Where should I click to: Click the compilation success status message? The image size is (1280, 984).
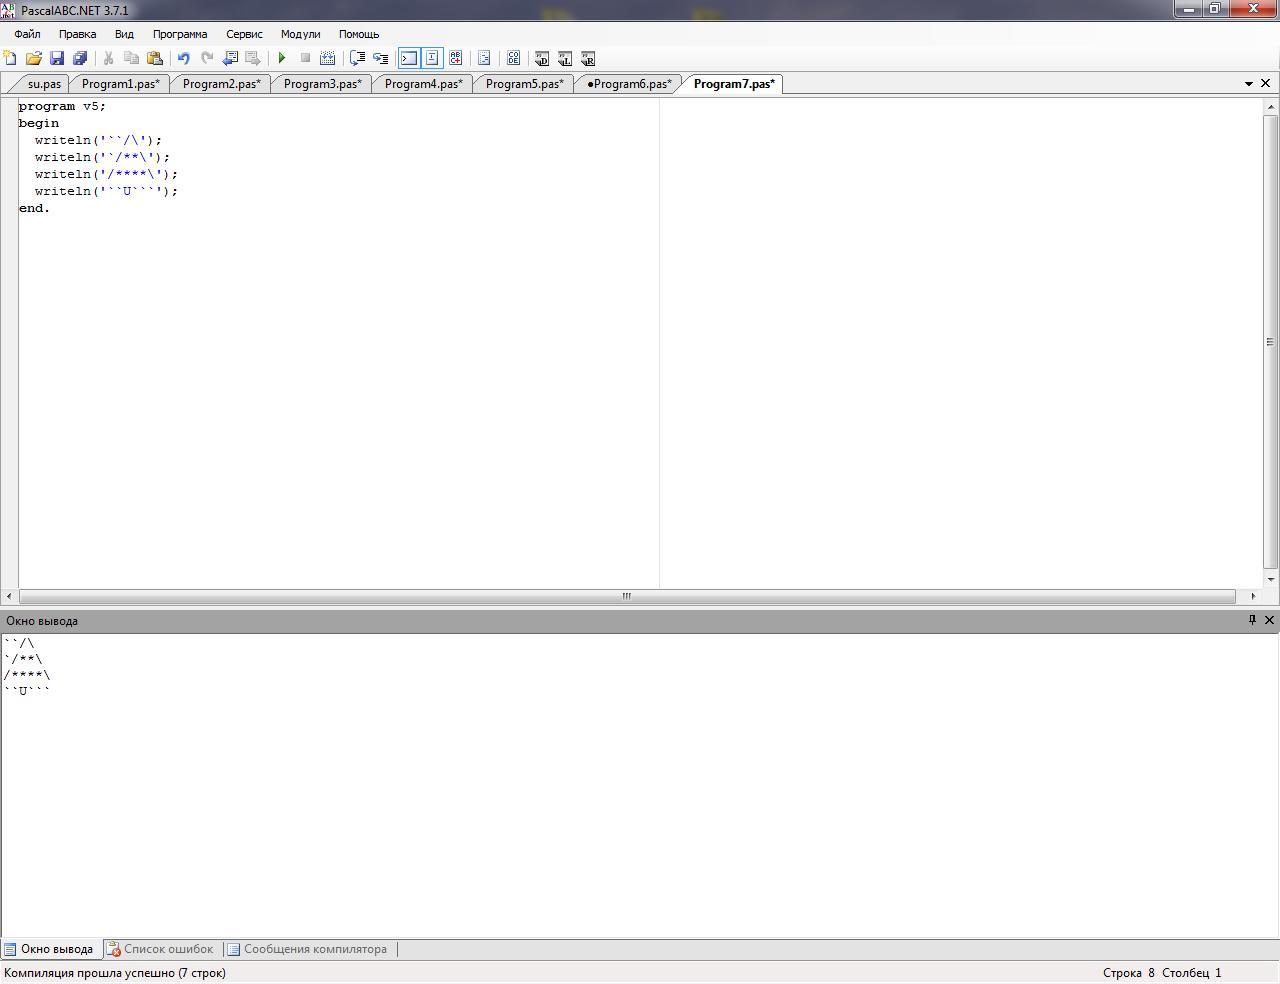[x=115, y=973]
